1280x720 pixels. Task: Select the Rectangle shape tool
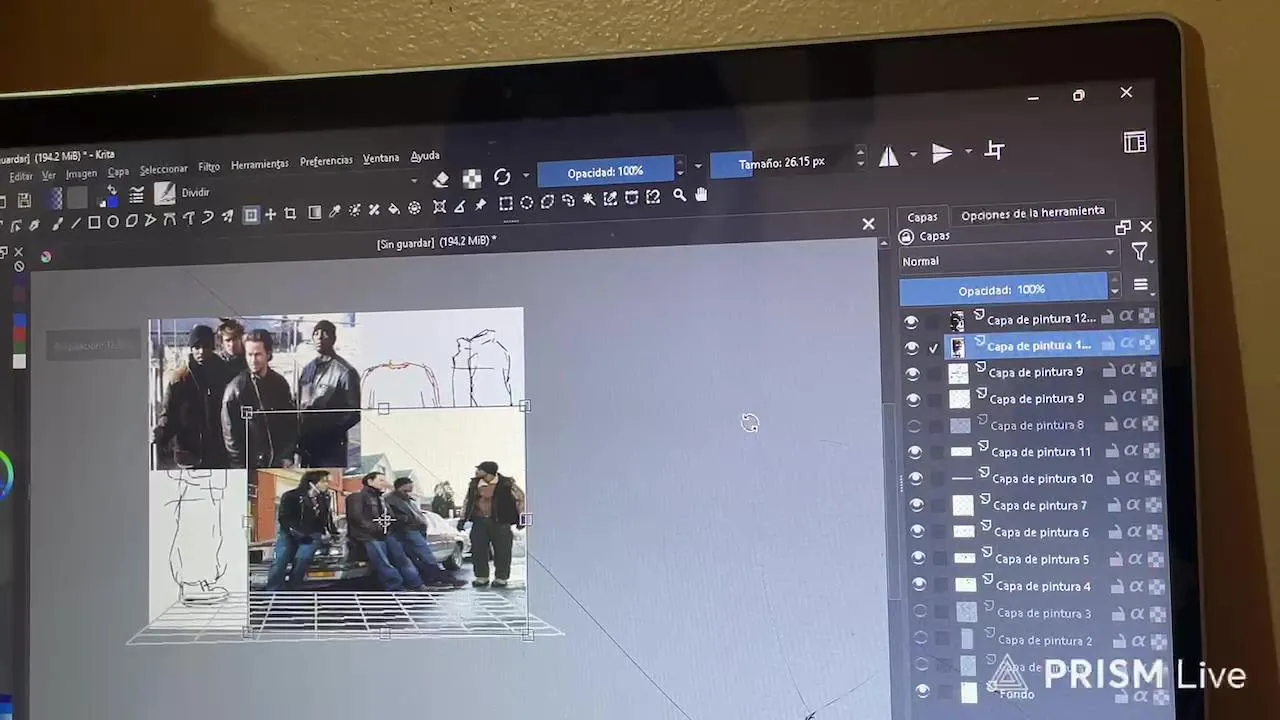94,222
